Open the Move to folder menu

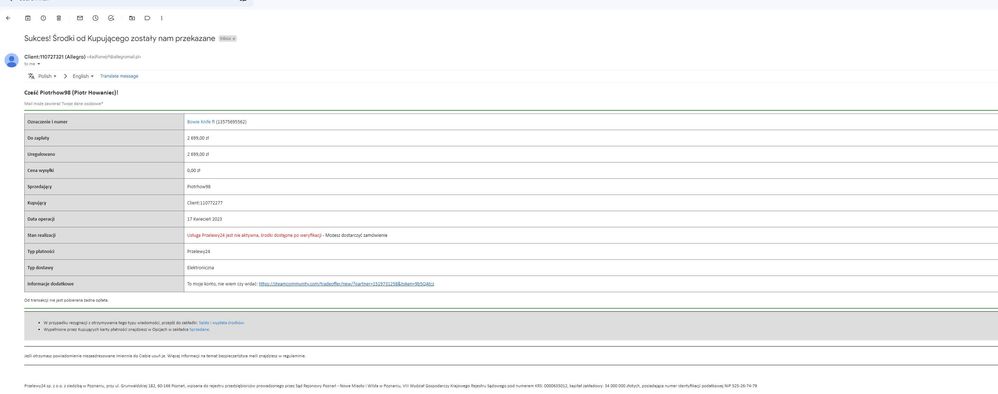[x=132, y=18]
